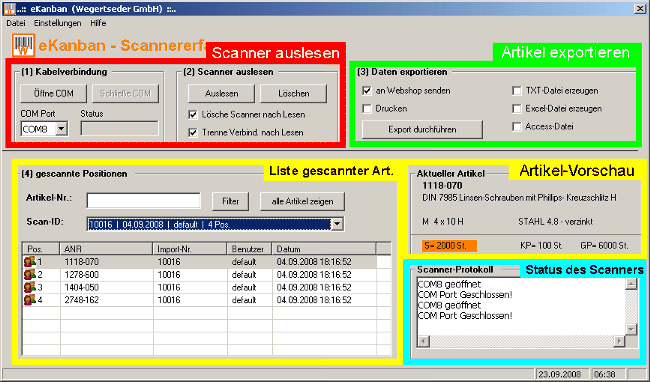Screen dimensions: 650x382
Task: Open the COM Port dropdown
Action: coord(61,129)
